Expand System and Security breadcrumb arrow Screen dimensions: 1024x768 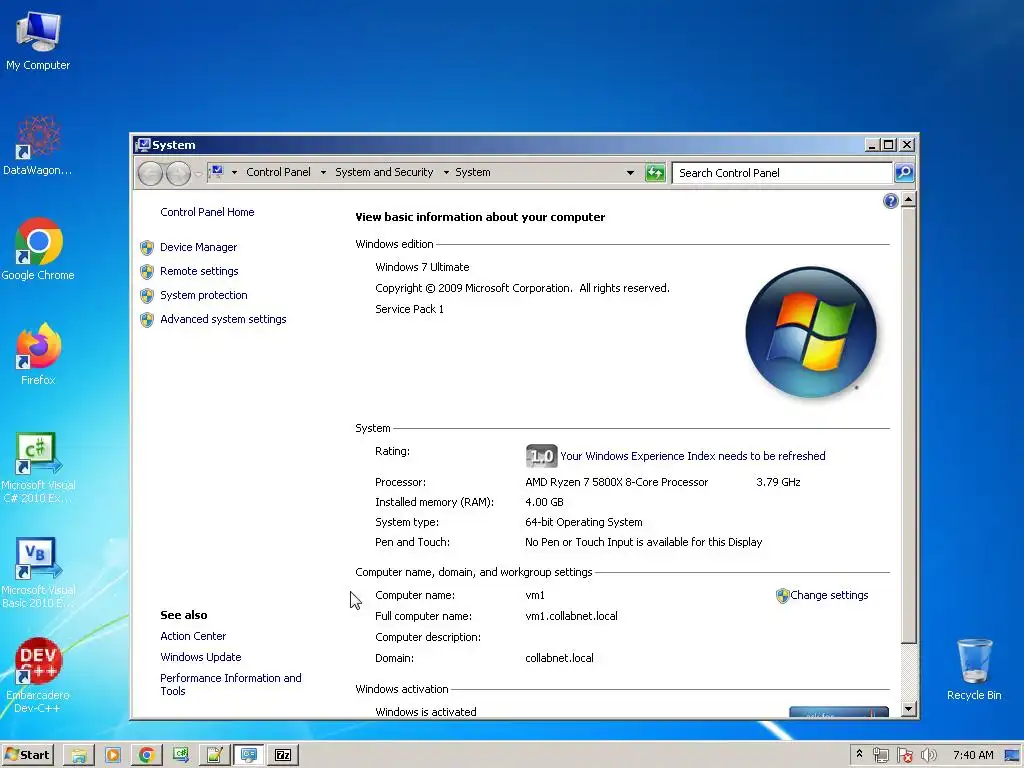point(446,172)
